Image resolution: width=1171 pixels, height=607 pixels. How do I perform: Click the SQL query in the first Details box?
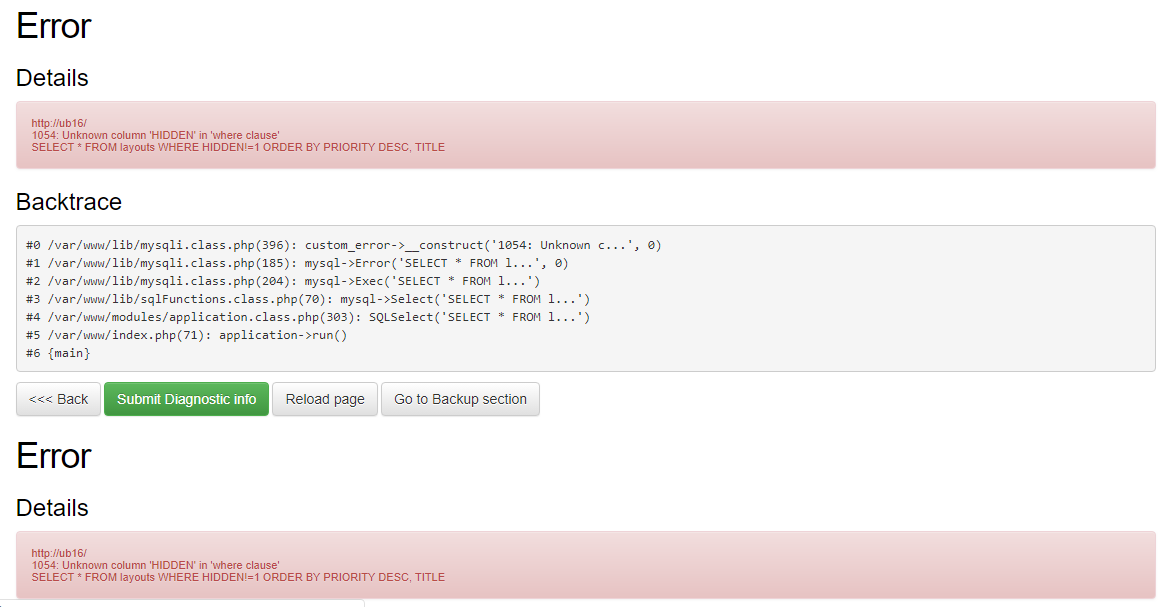click(238, 147)
